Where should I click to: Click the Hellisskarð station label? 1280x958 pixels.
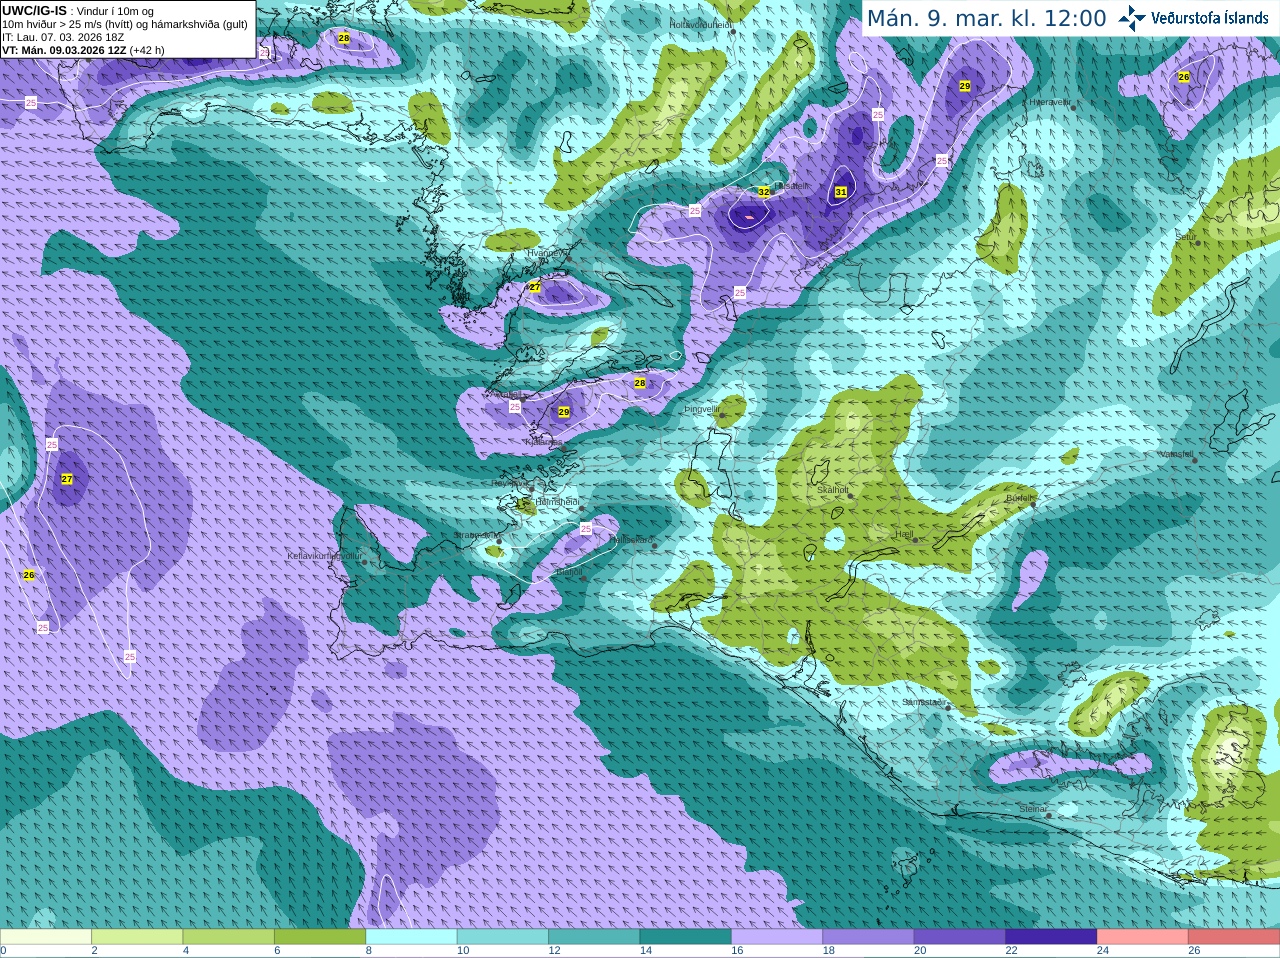pos(631,540)
